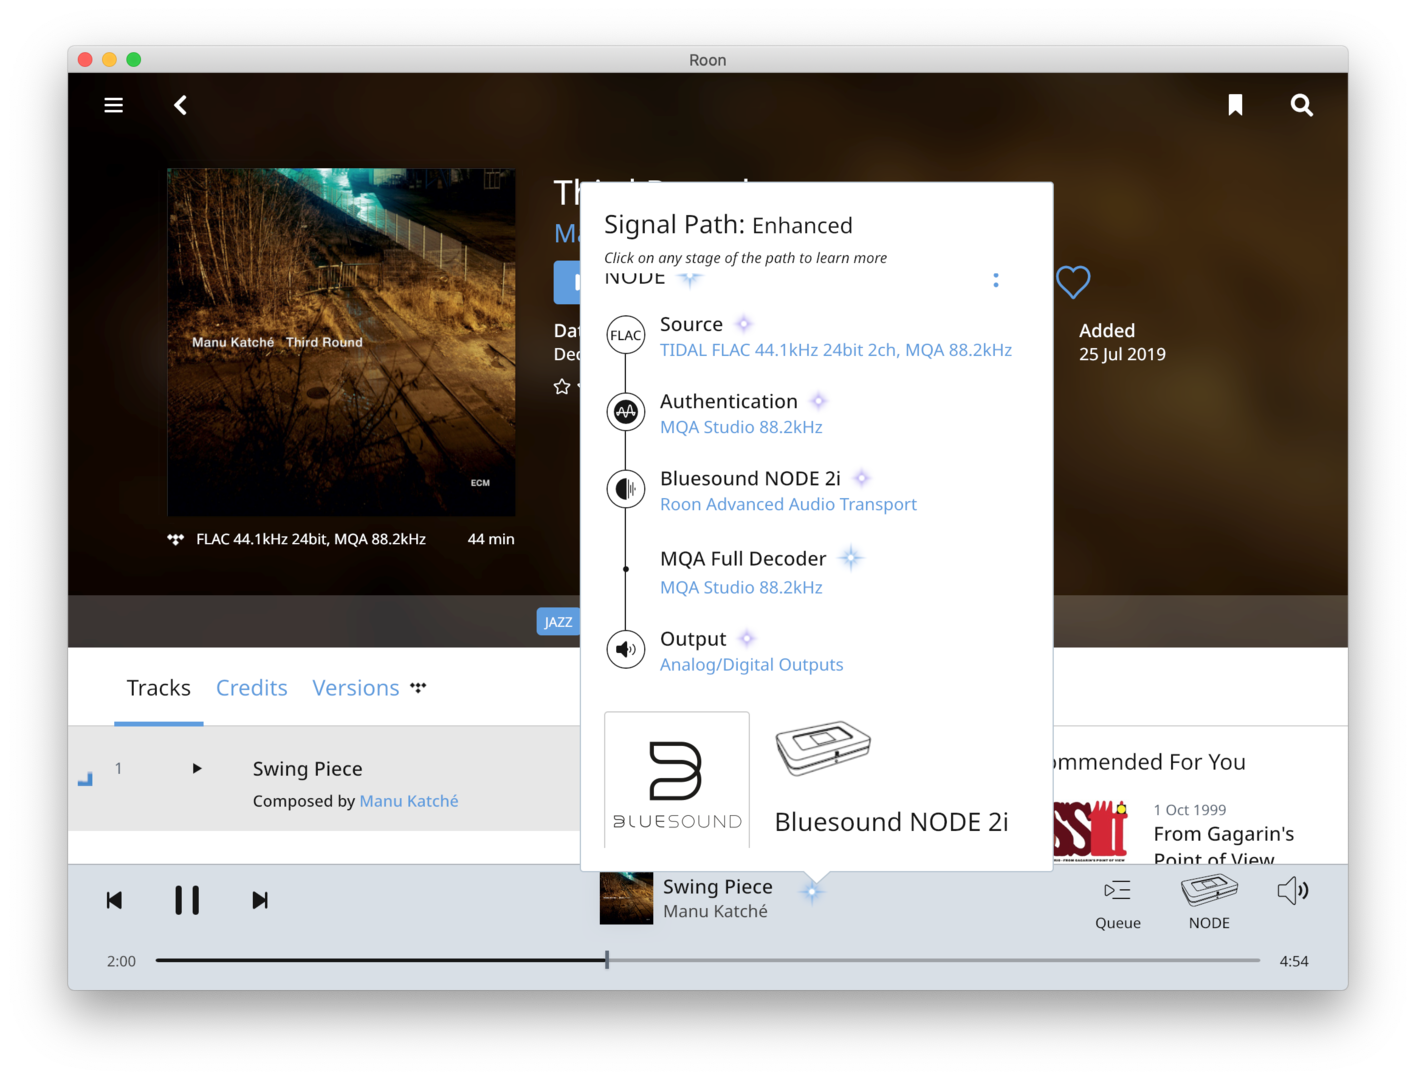Open the bookmarks icon
1416x1080 pixels.
pos(1235,105)
